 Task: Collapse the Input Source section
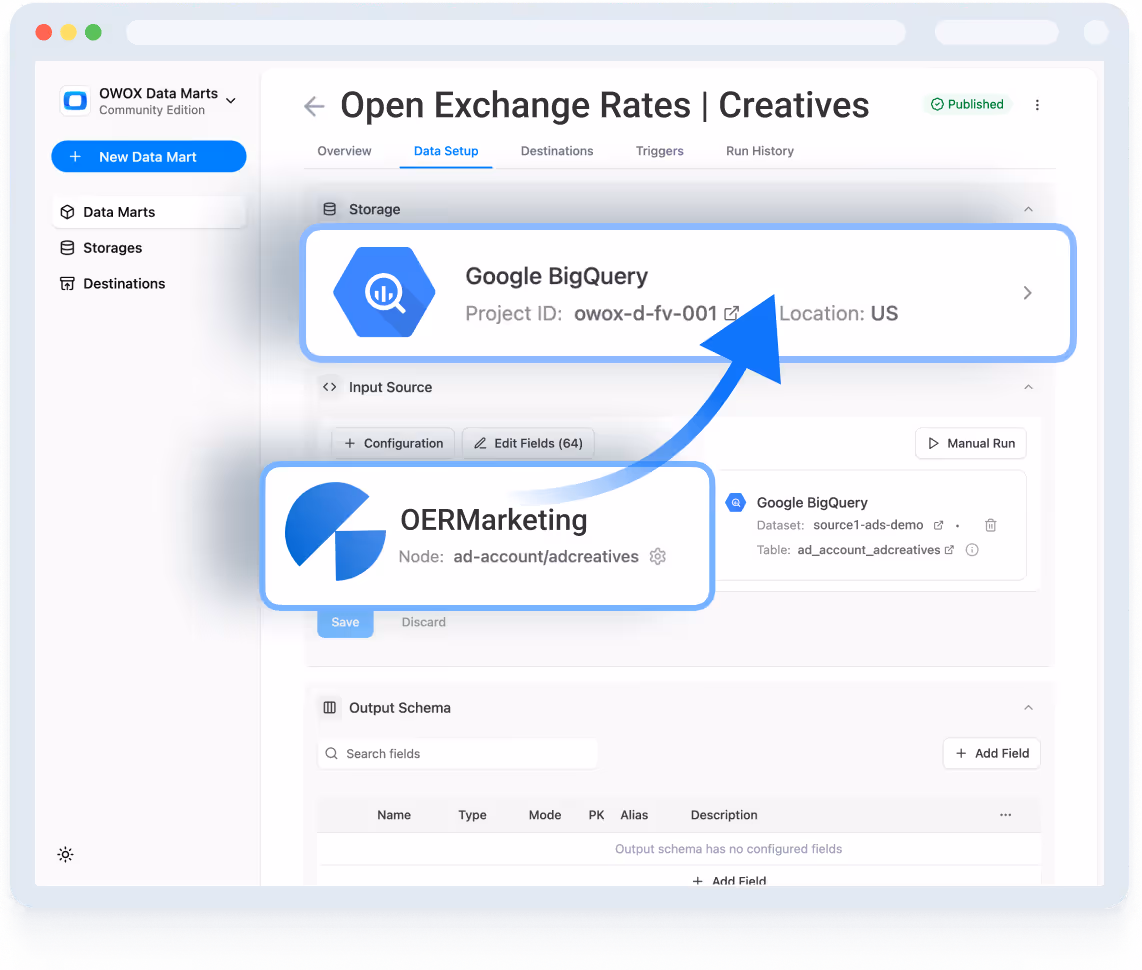[x=1028, y=387]
